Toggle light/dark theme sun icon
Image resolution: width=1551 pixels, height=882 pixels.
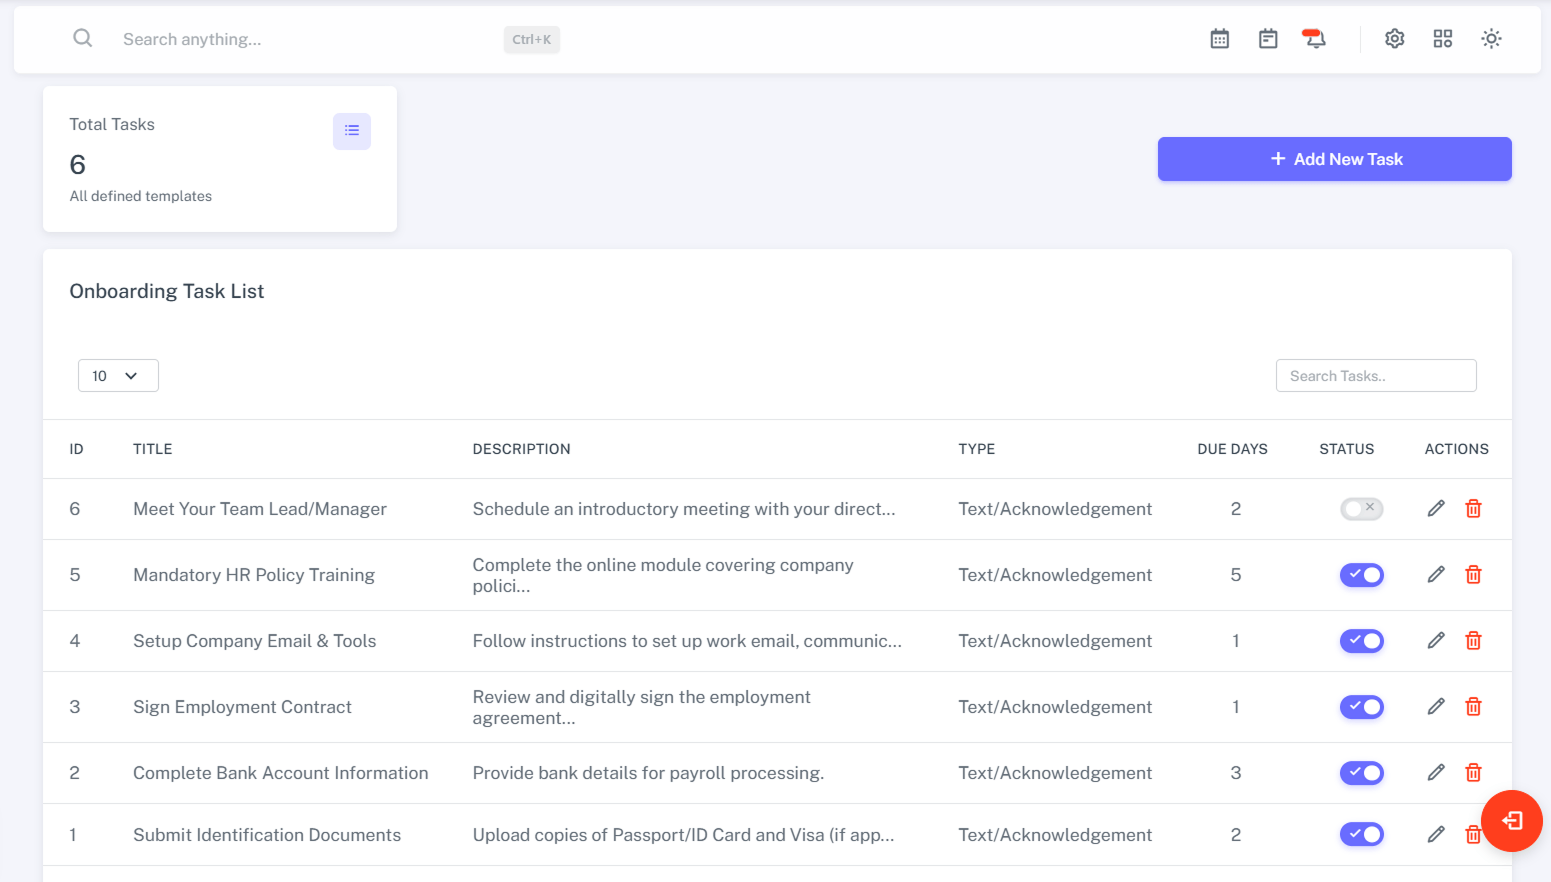pos(1491,39)
